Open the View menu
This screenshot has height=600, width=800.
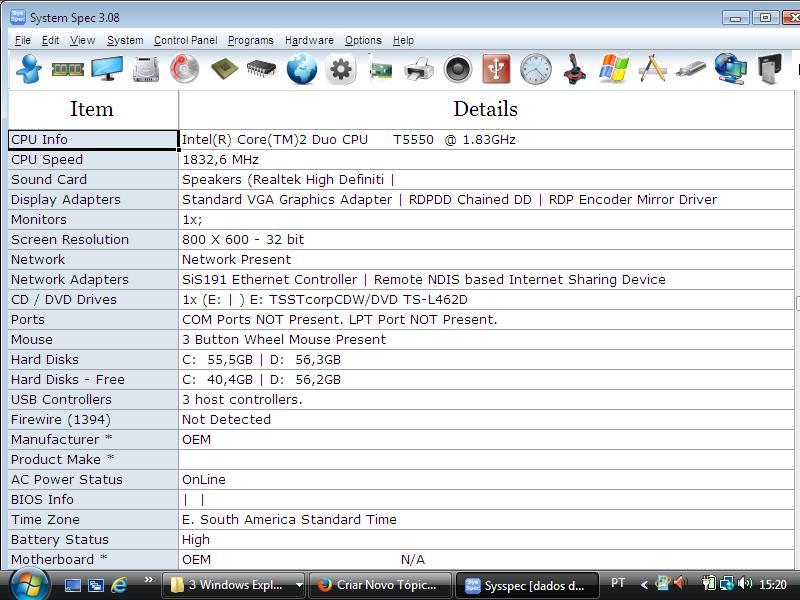pyautogui.click(x=82, y=40)
